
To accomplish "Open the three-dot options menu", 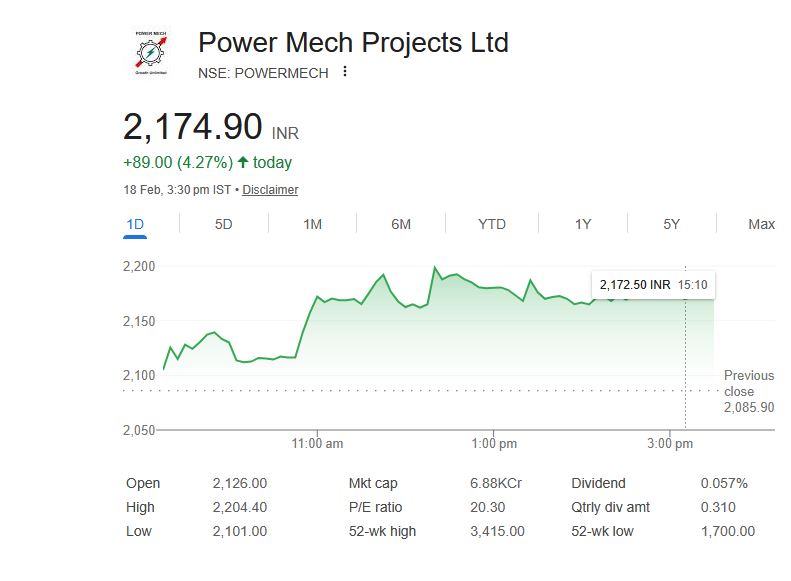I will (x=345, y=72).
